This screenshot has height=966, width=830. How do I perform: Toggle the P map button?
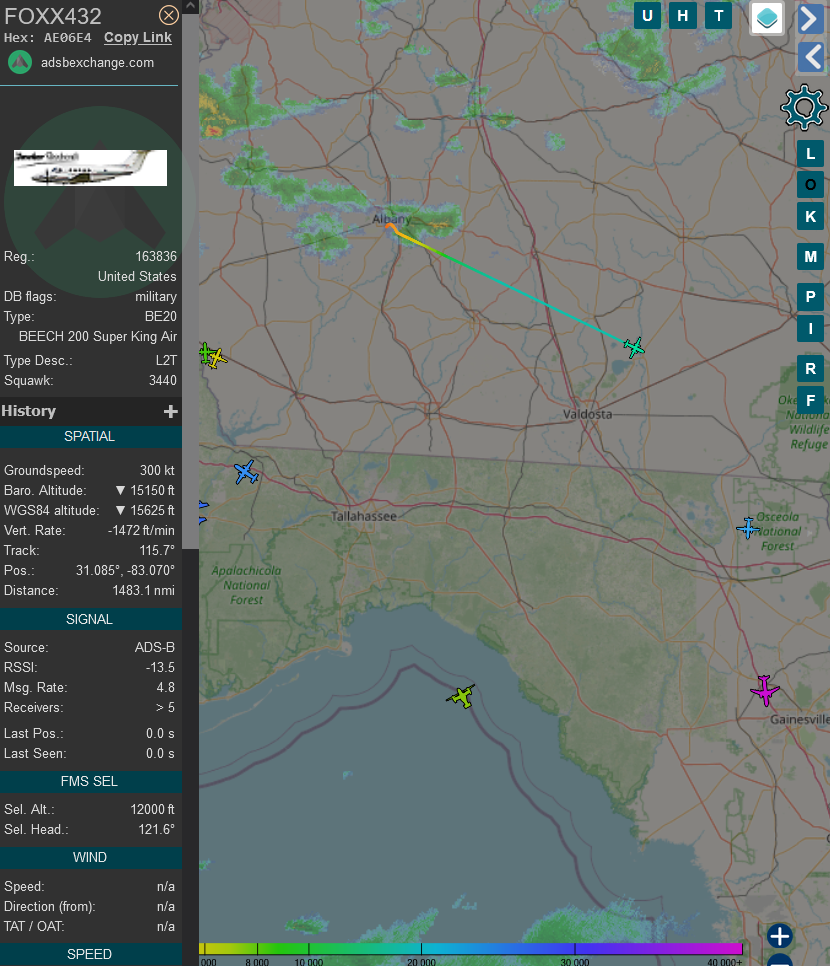click(x=810, y=297)
